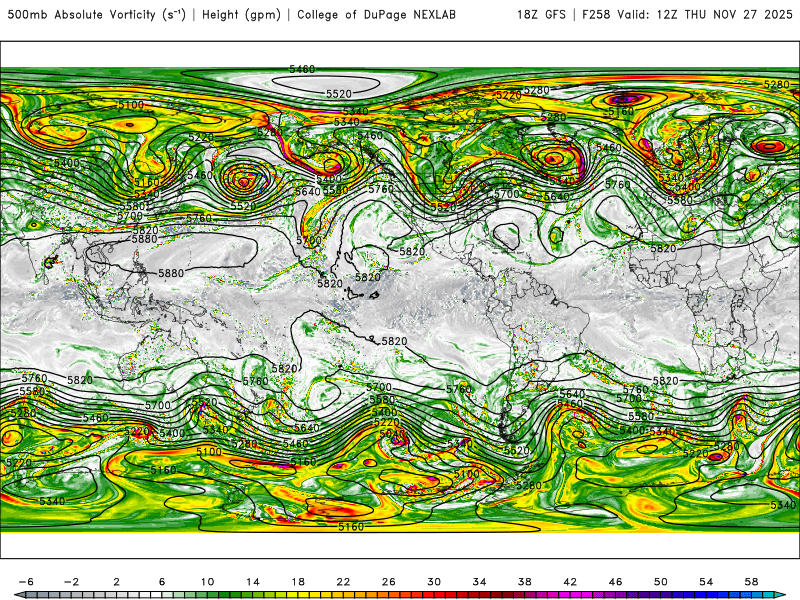Image resolution: width=800 pixels, height=600 pixels.
Task: Pick the 30 value on the legend scale
Action: (x=434, y=582)
